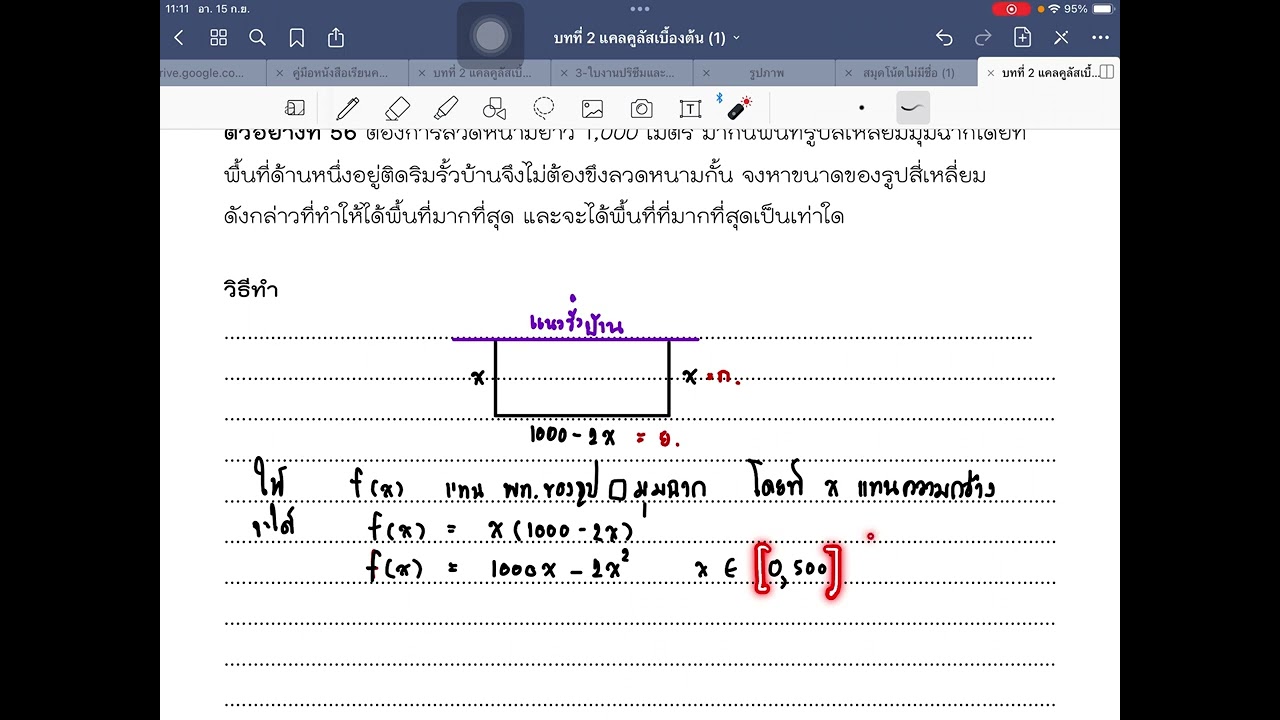Tap the handwritten 1000 - 2x label
Image resolution: width=1280 pixels, height=720 pixels.
[572, 435]
